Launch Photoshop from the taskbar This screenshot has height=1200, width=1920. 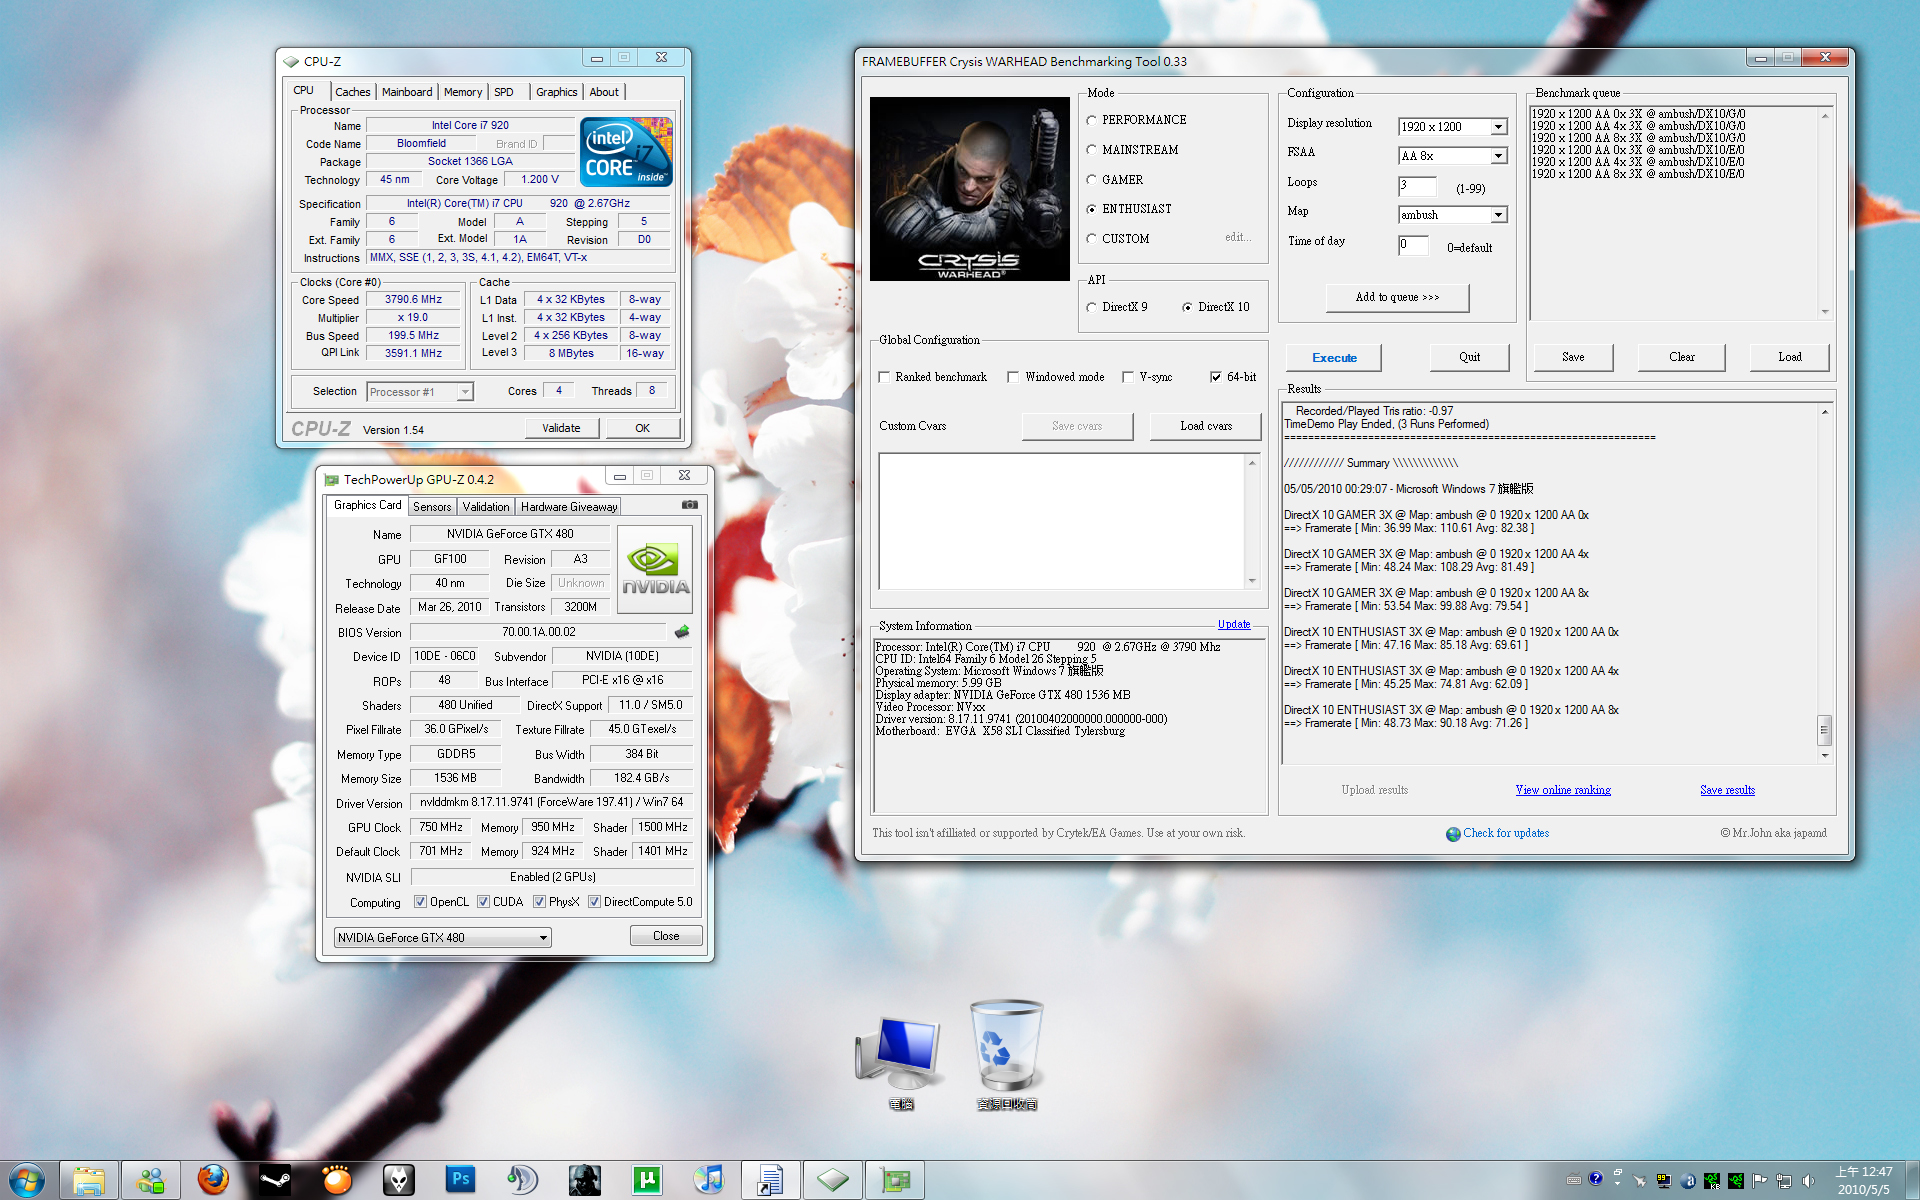pyautogui.click(x=461, y=1180)
